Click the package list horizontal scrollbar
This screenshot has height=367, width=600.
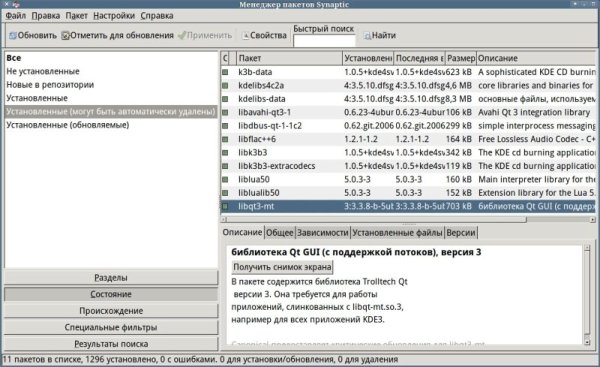point(377,220)
